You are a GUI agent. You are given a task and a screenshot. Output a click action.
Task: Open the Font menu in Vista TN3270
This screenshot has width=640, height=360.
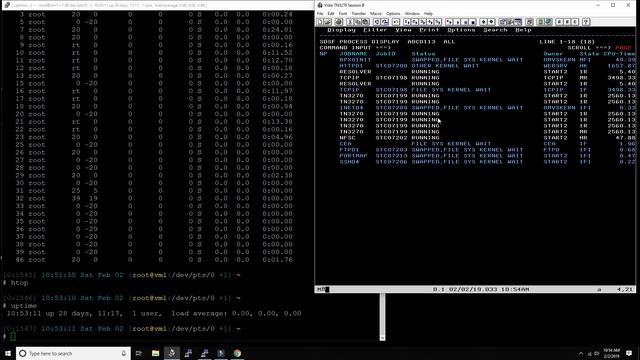tap(343, 13)
